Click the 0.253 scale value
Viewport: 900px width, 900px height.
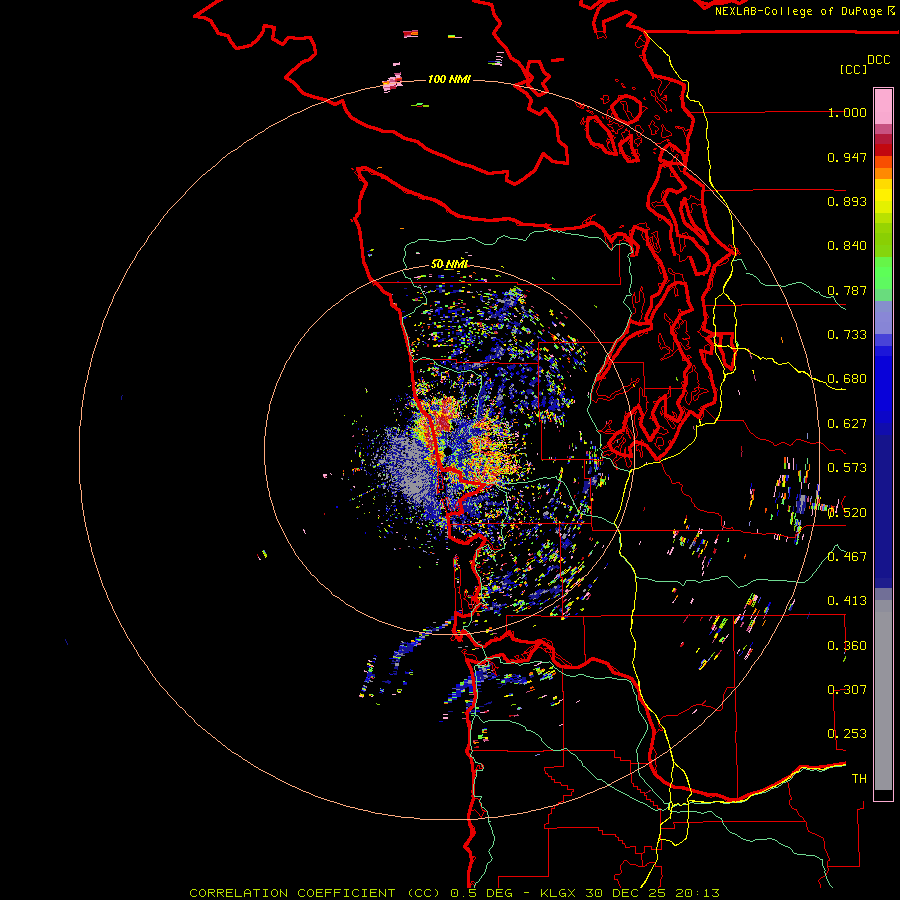[x=847, y=734]
